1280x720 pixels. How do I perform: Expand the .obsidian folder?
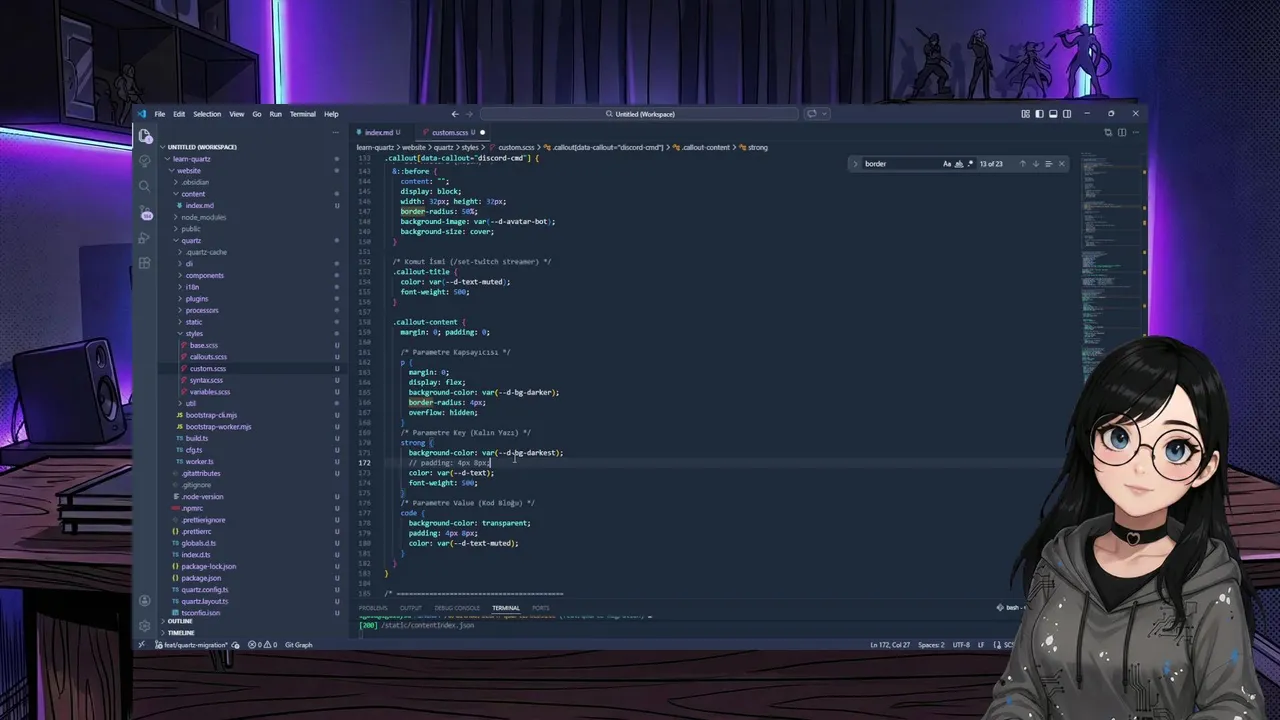pyautogui.click(x=195, y=182)
